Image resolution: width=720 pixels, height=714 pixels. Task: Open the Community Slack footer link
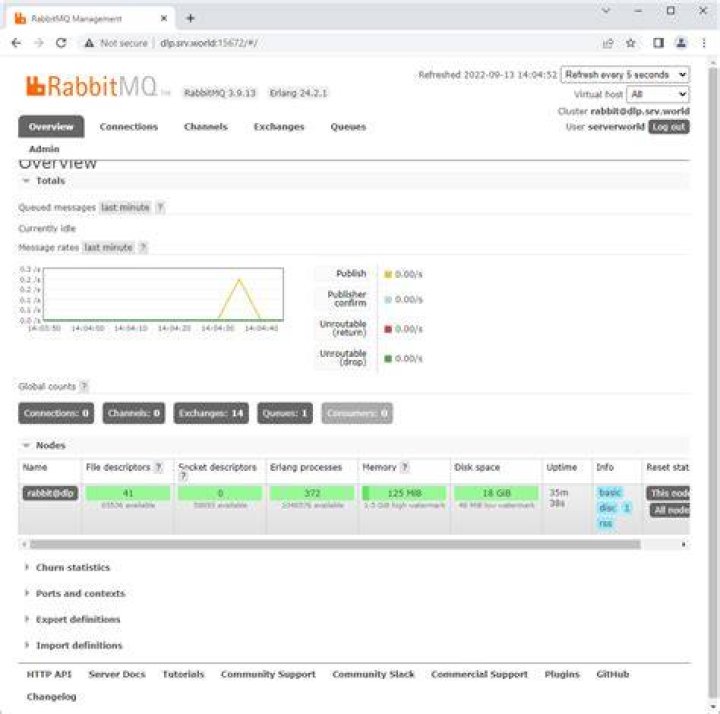pos(373,675)
